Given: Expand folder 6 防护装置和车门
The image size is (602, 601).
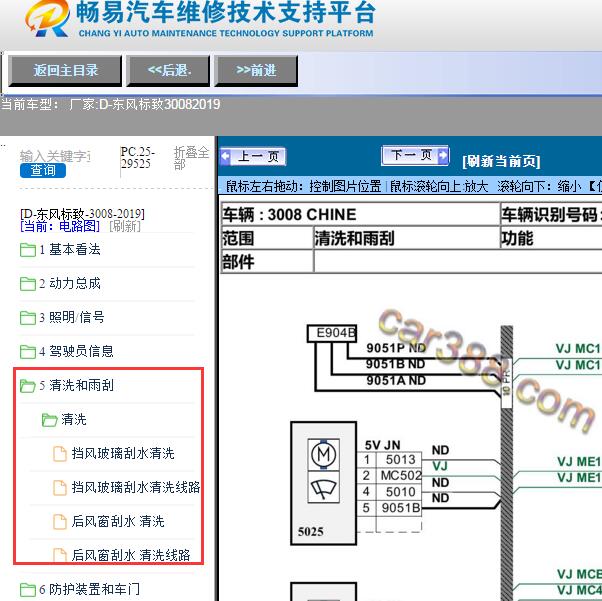Looking at the screenshot, I should 89,589.
